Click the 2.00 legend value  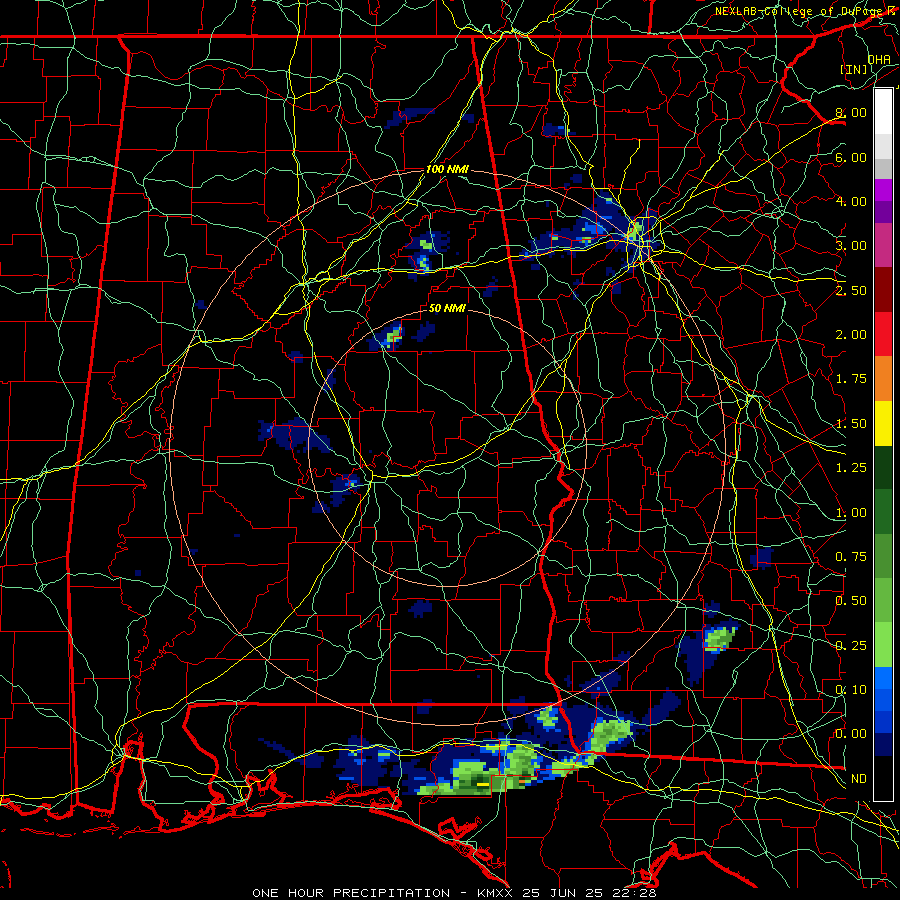[x=851, y=335]
